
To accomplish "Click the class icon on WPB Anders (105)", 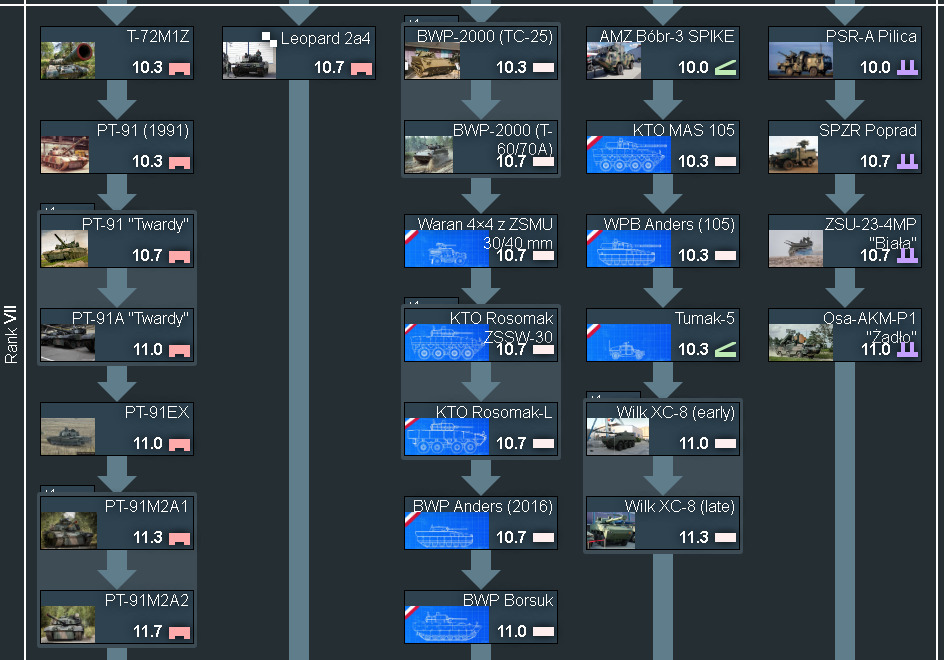I will point(725,255).
